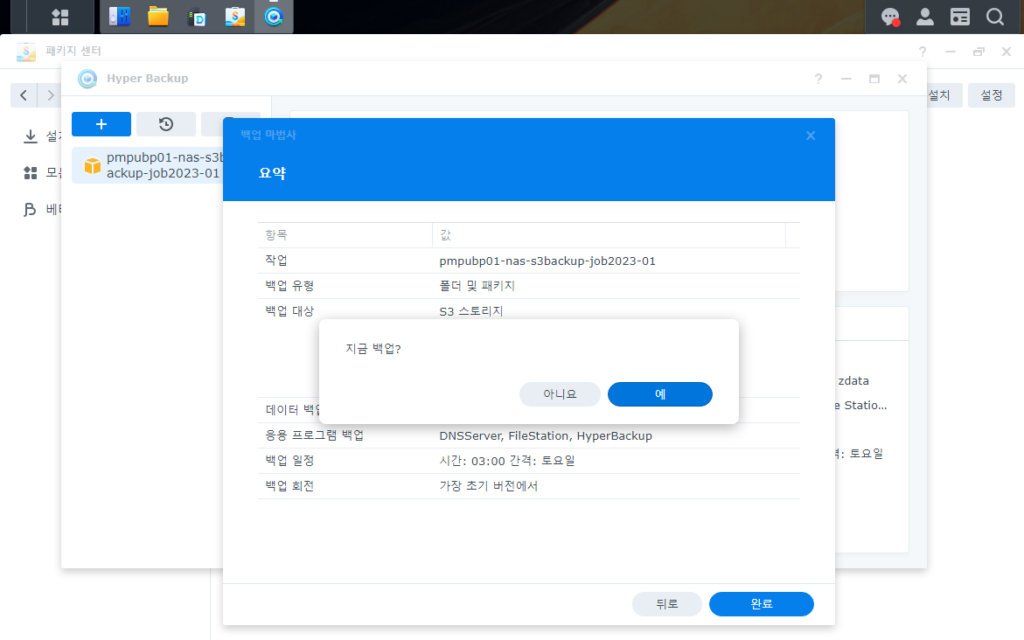Select S3 스토리지 backup destination value
This screenshot has height=640, width=1024.
[x=471, y=312]
